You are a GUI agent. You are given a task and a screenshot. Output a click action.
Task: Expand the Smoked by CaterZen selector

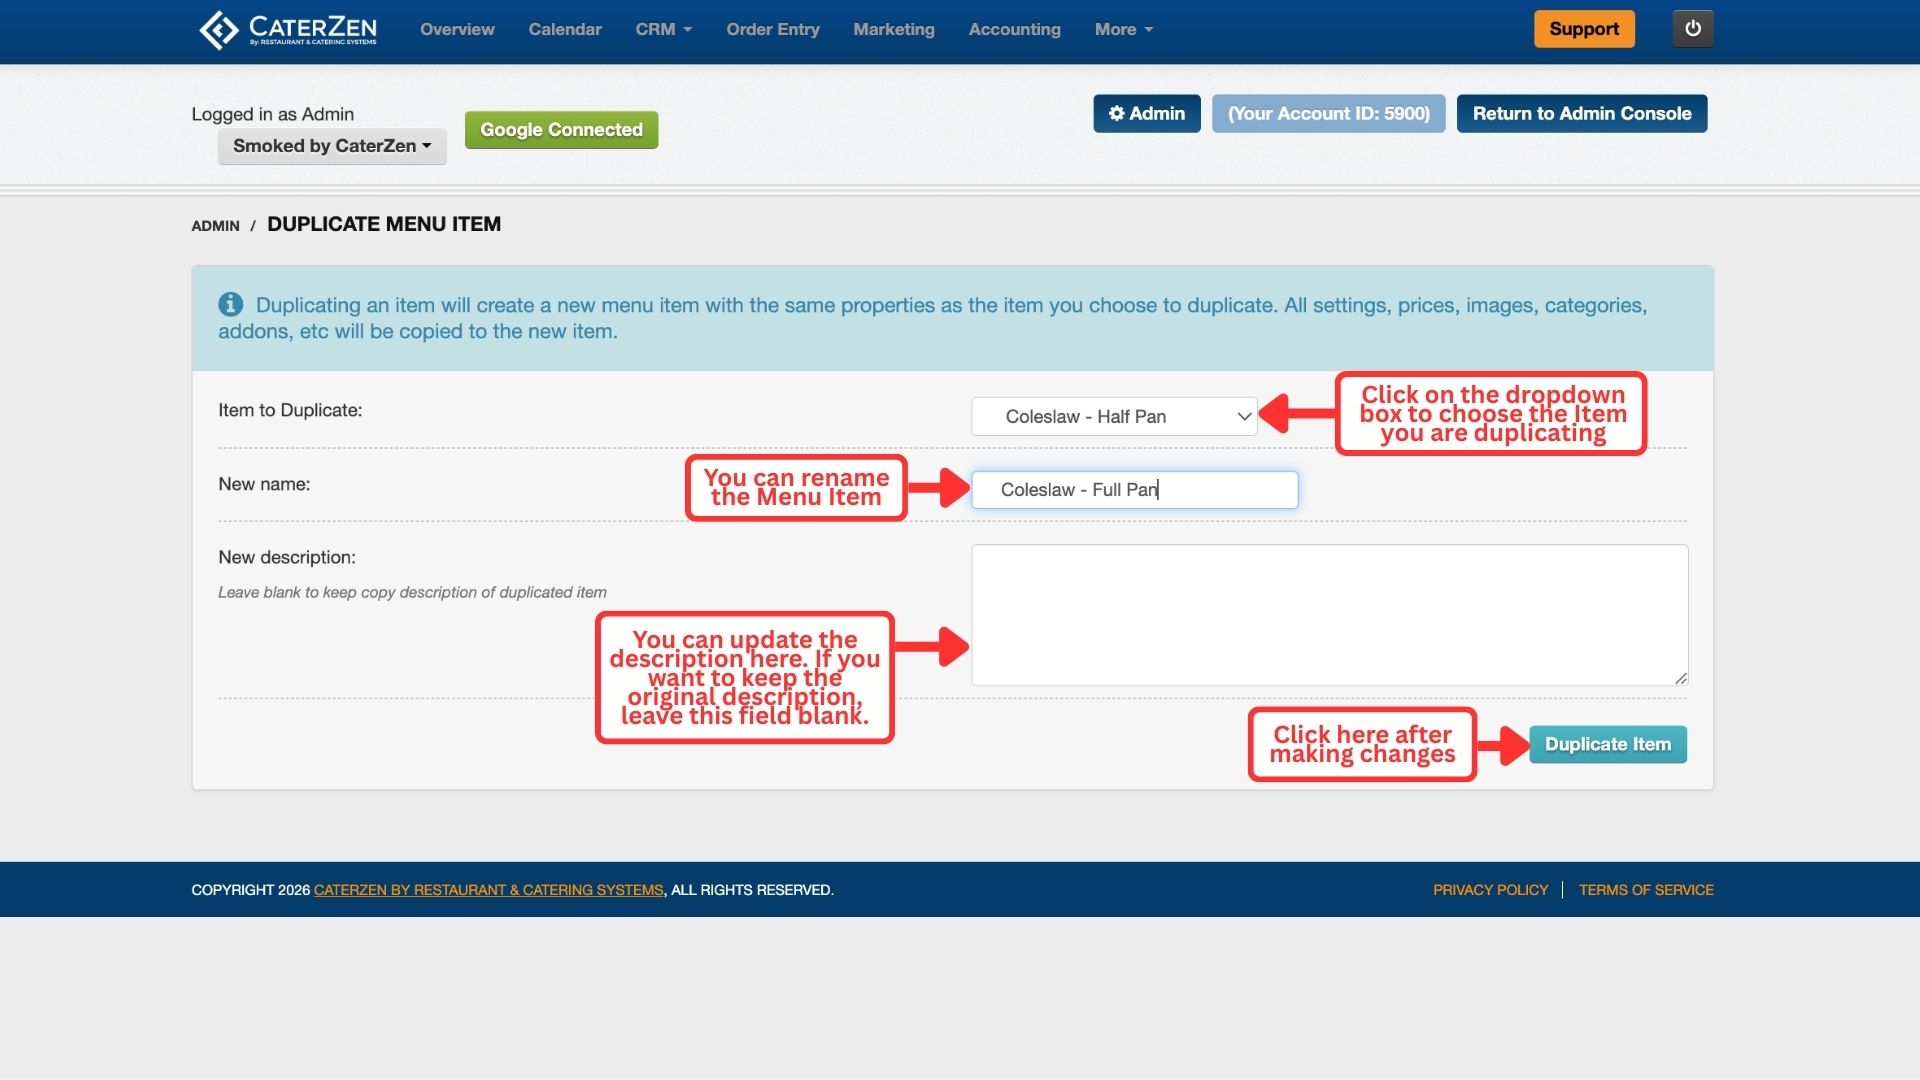pyautogui.click(x=332, y=146)
